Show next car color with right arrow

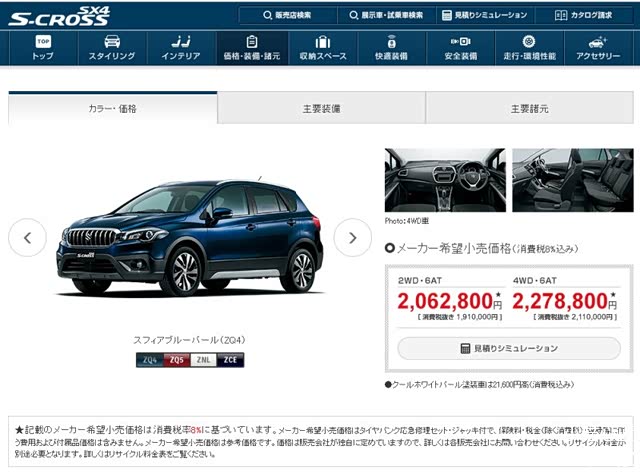coord(353,238)
